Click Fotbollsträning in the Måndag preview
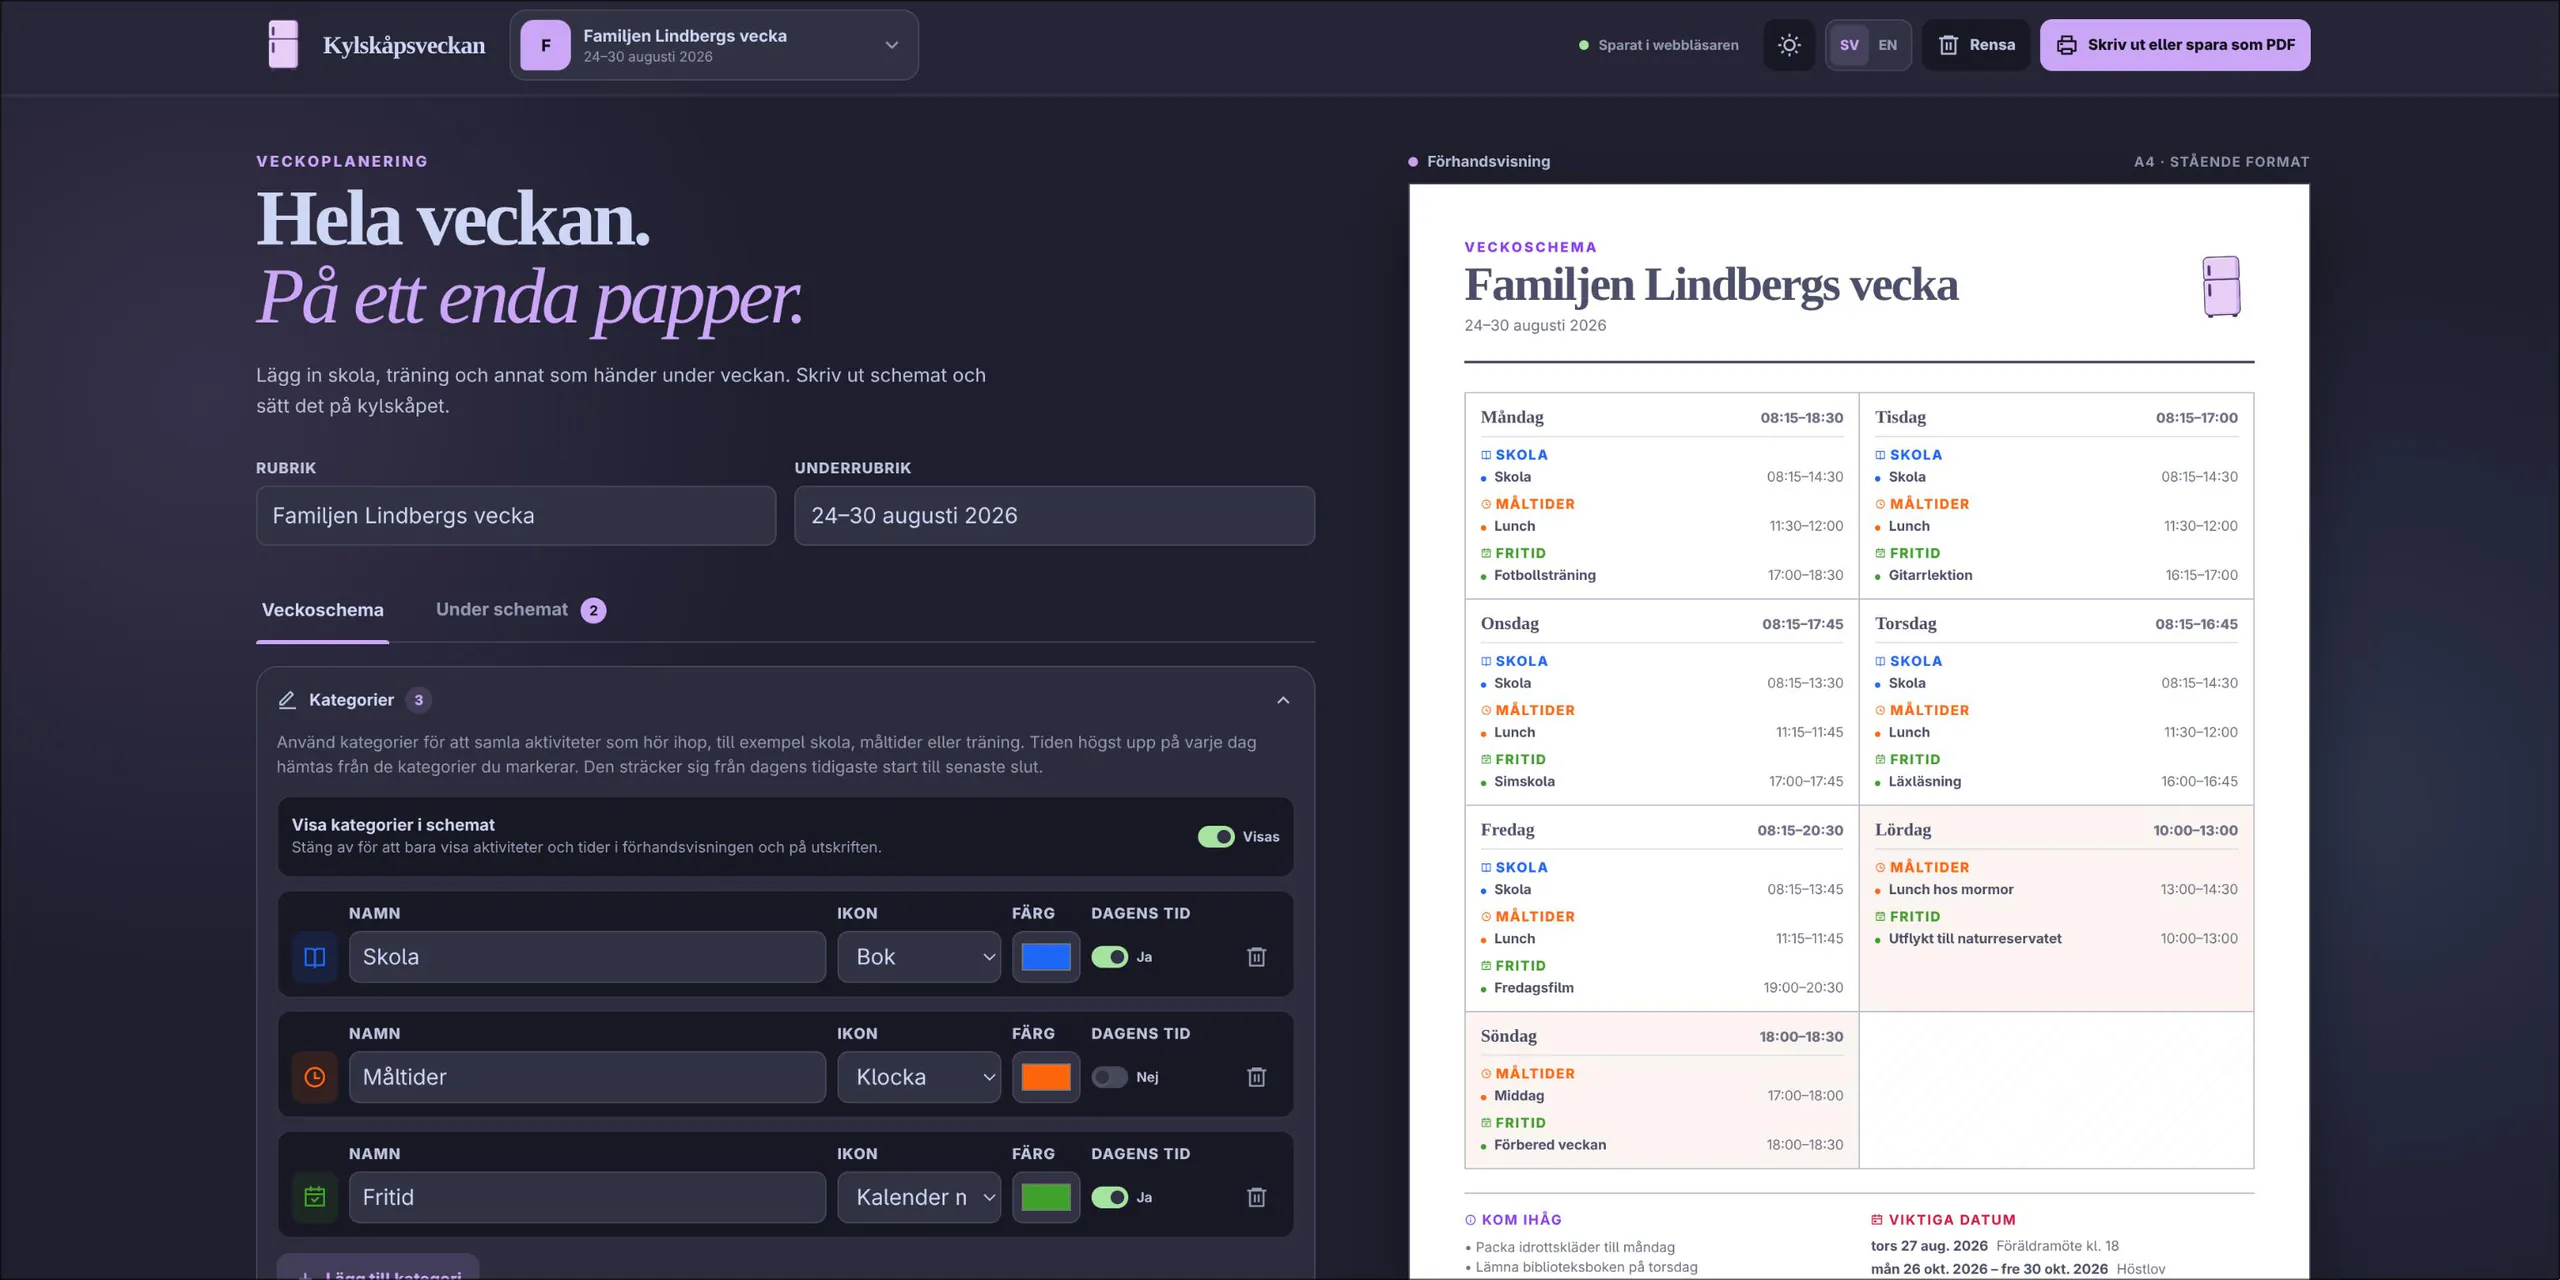The width and height of the screenshot is (2560, 1280). coord(1544,575)
